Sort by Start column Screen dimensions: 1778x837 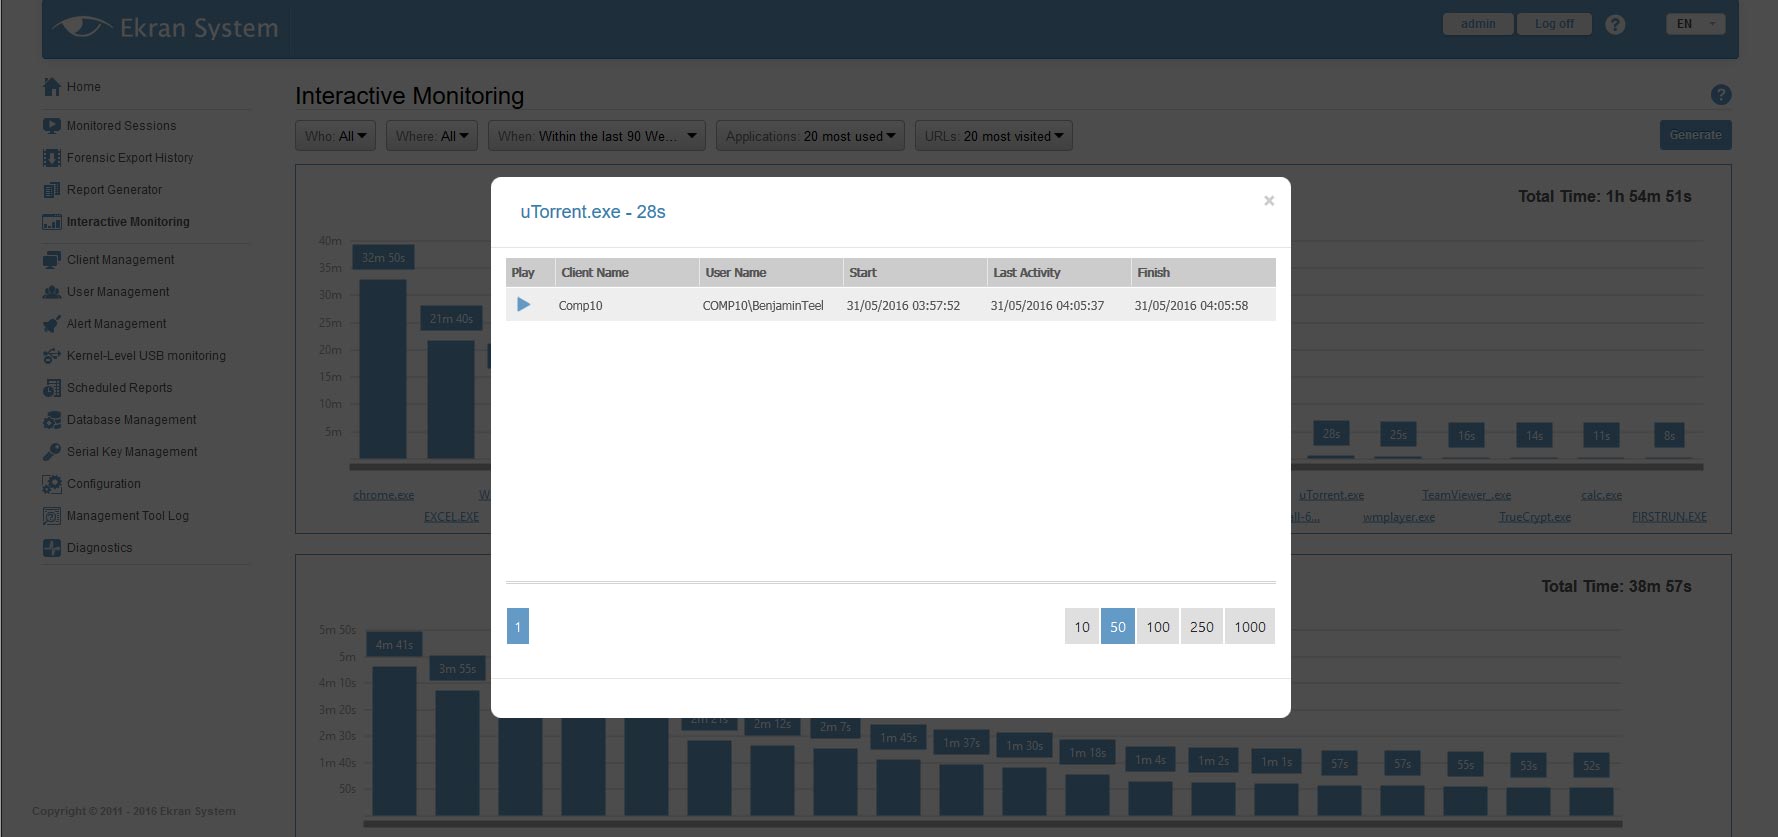click(915, 272)
